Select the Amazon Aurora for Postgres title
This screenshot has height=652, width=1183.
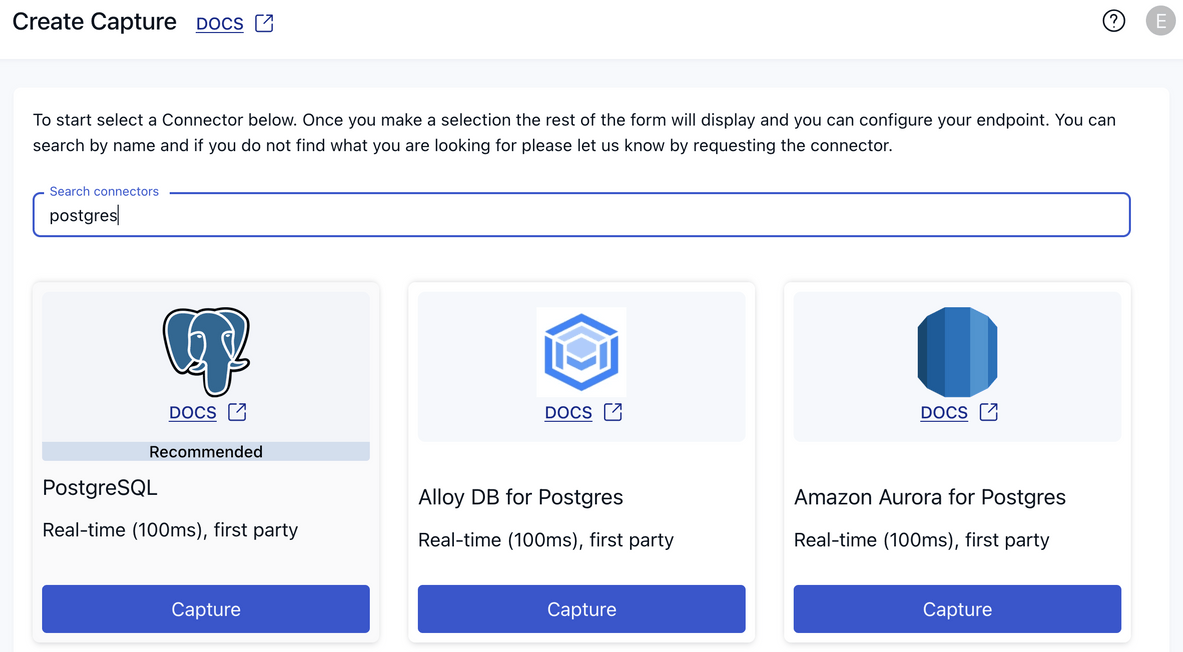pyautogui.click(x=929, y=497)
